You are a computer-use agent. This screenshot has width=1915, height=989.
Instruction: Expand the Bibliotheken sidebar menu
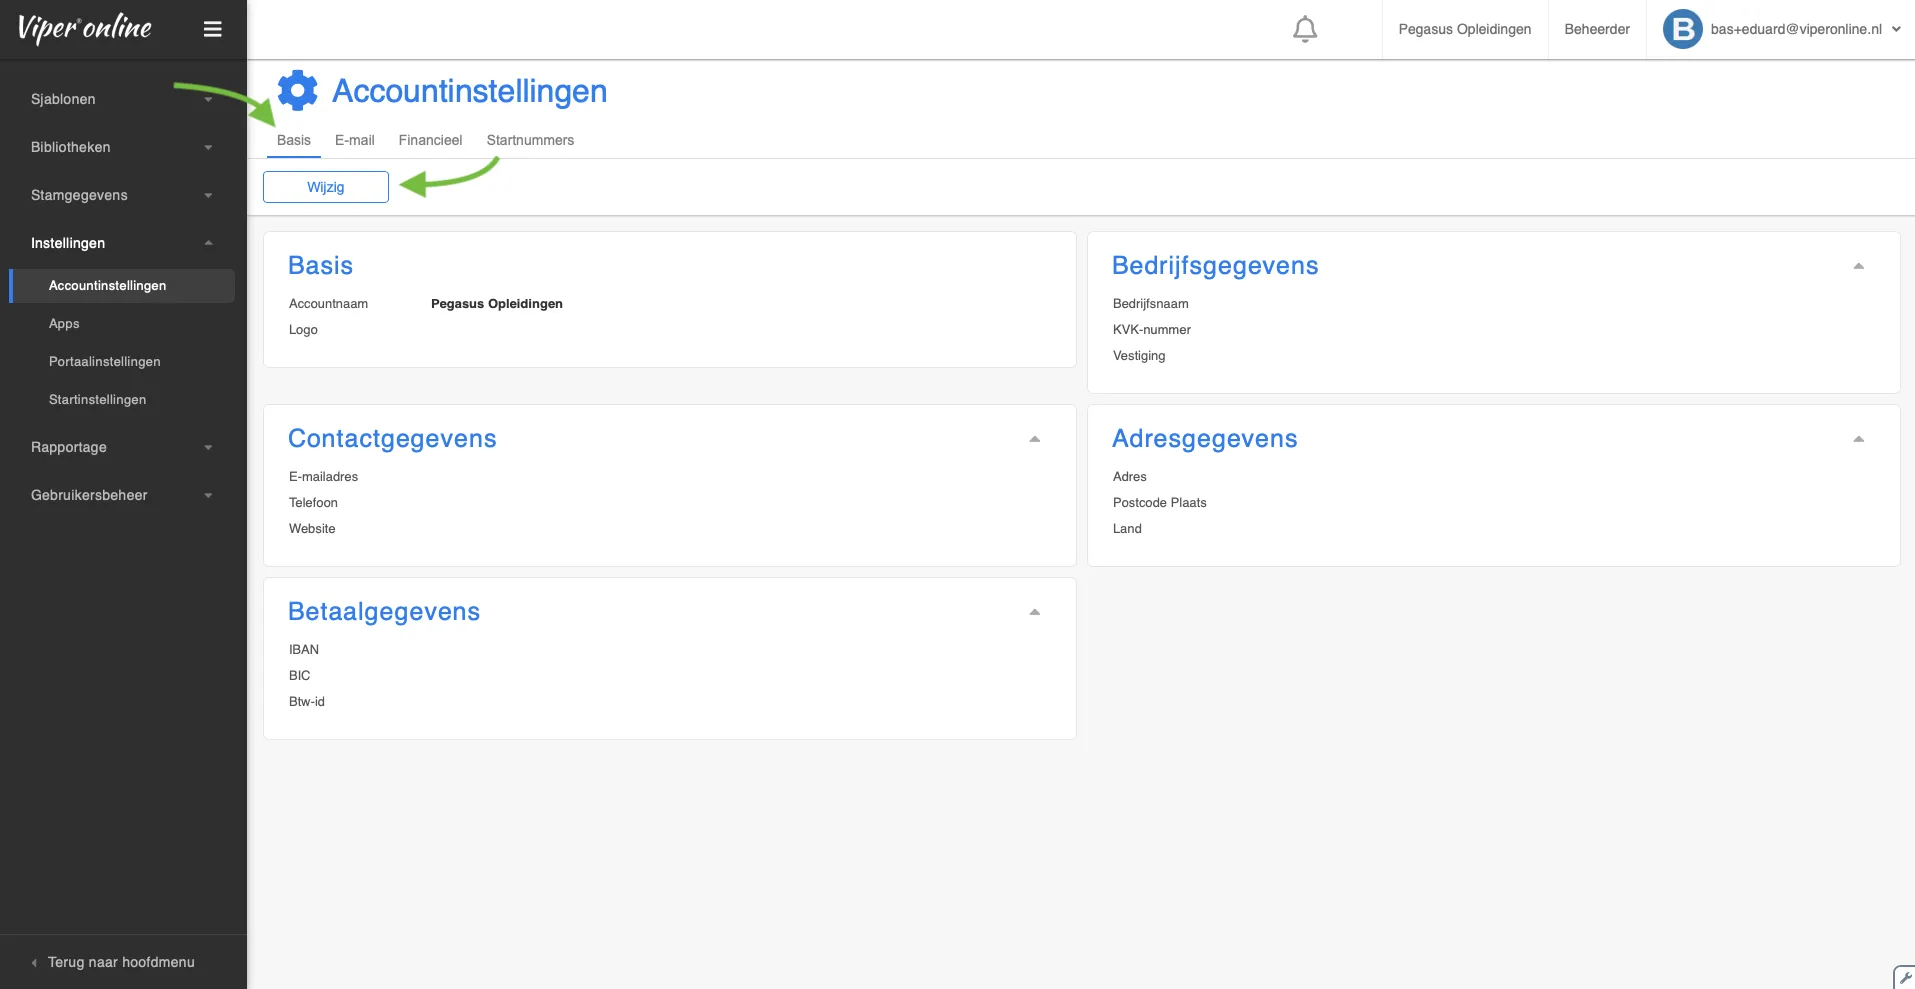coord(122,147)
